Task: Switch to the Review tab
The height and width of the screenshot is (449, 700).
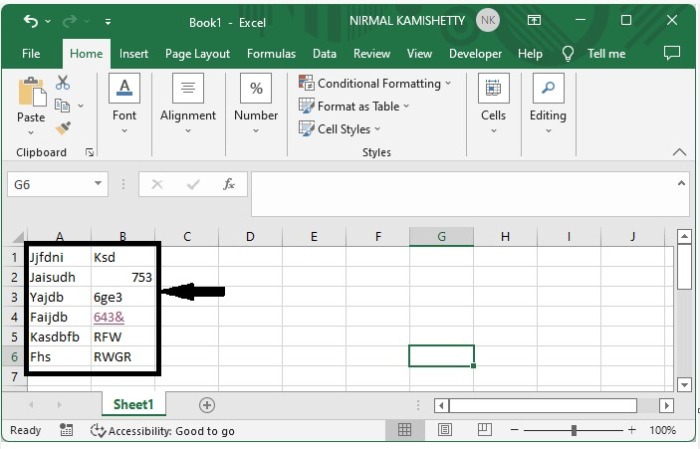Action: tap(371, 54)
